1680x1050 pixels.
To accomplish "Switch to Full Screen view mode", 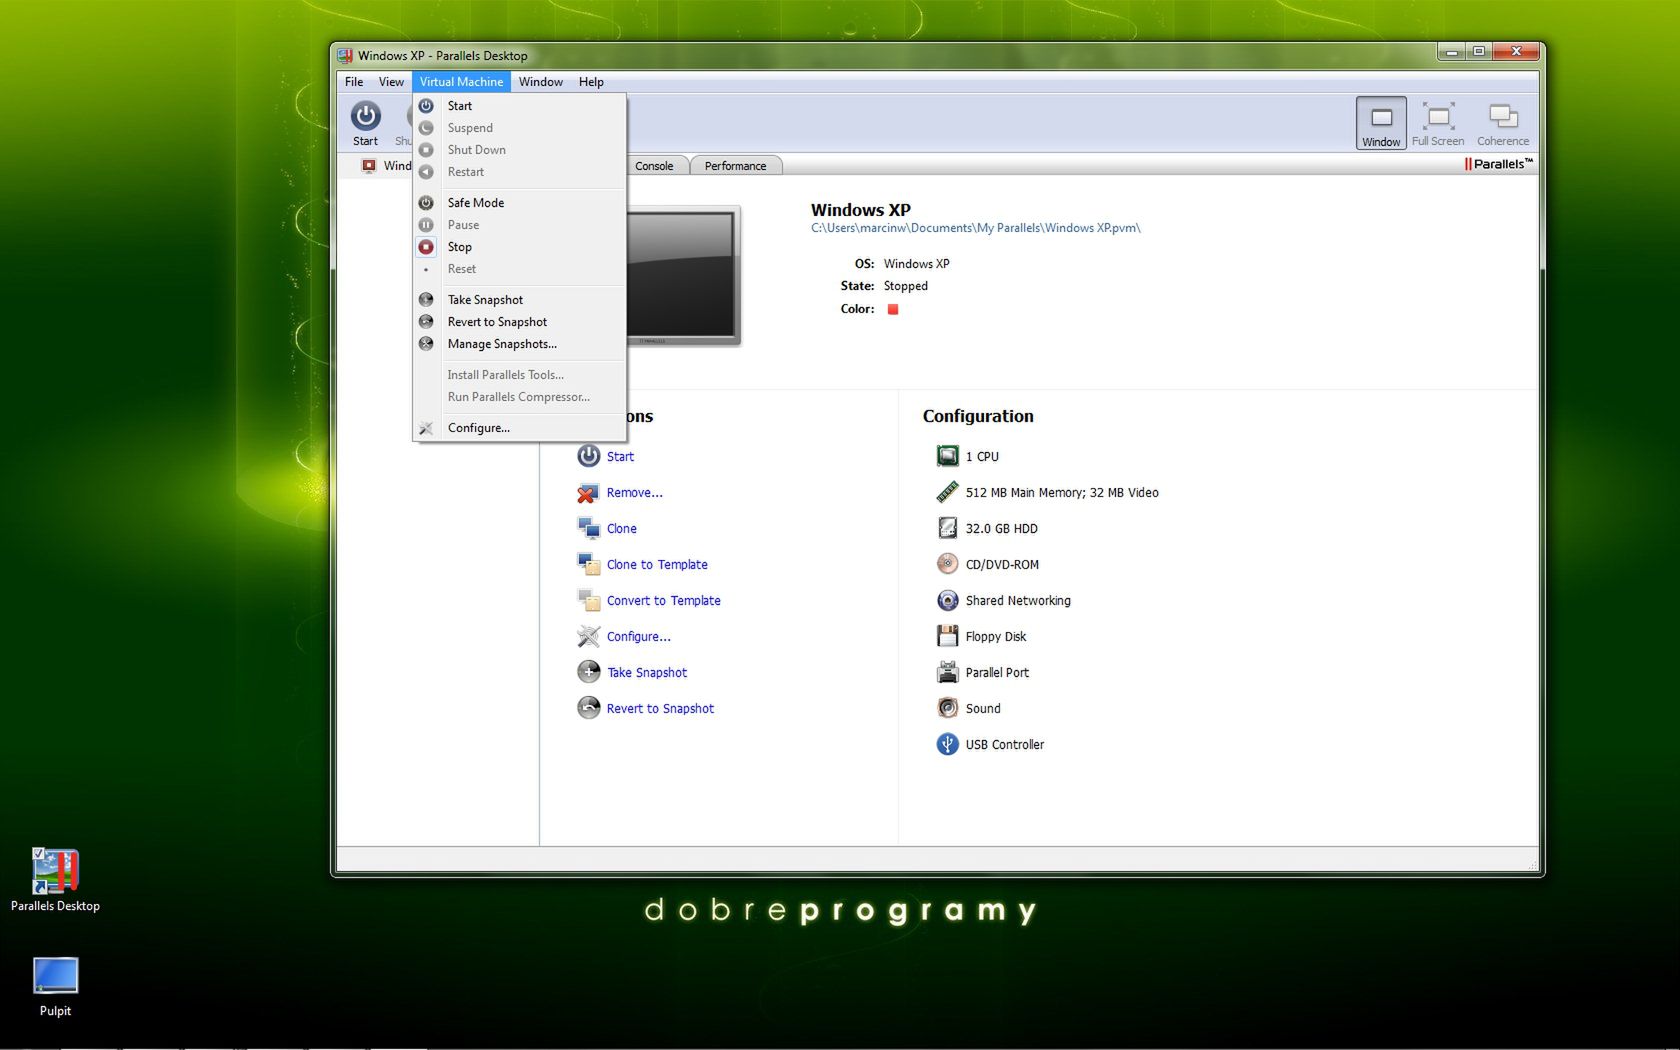I will point(1438,123).
